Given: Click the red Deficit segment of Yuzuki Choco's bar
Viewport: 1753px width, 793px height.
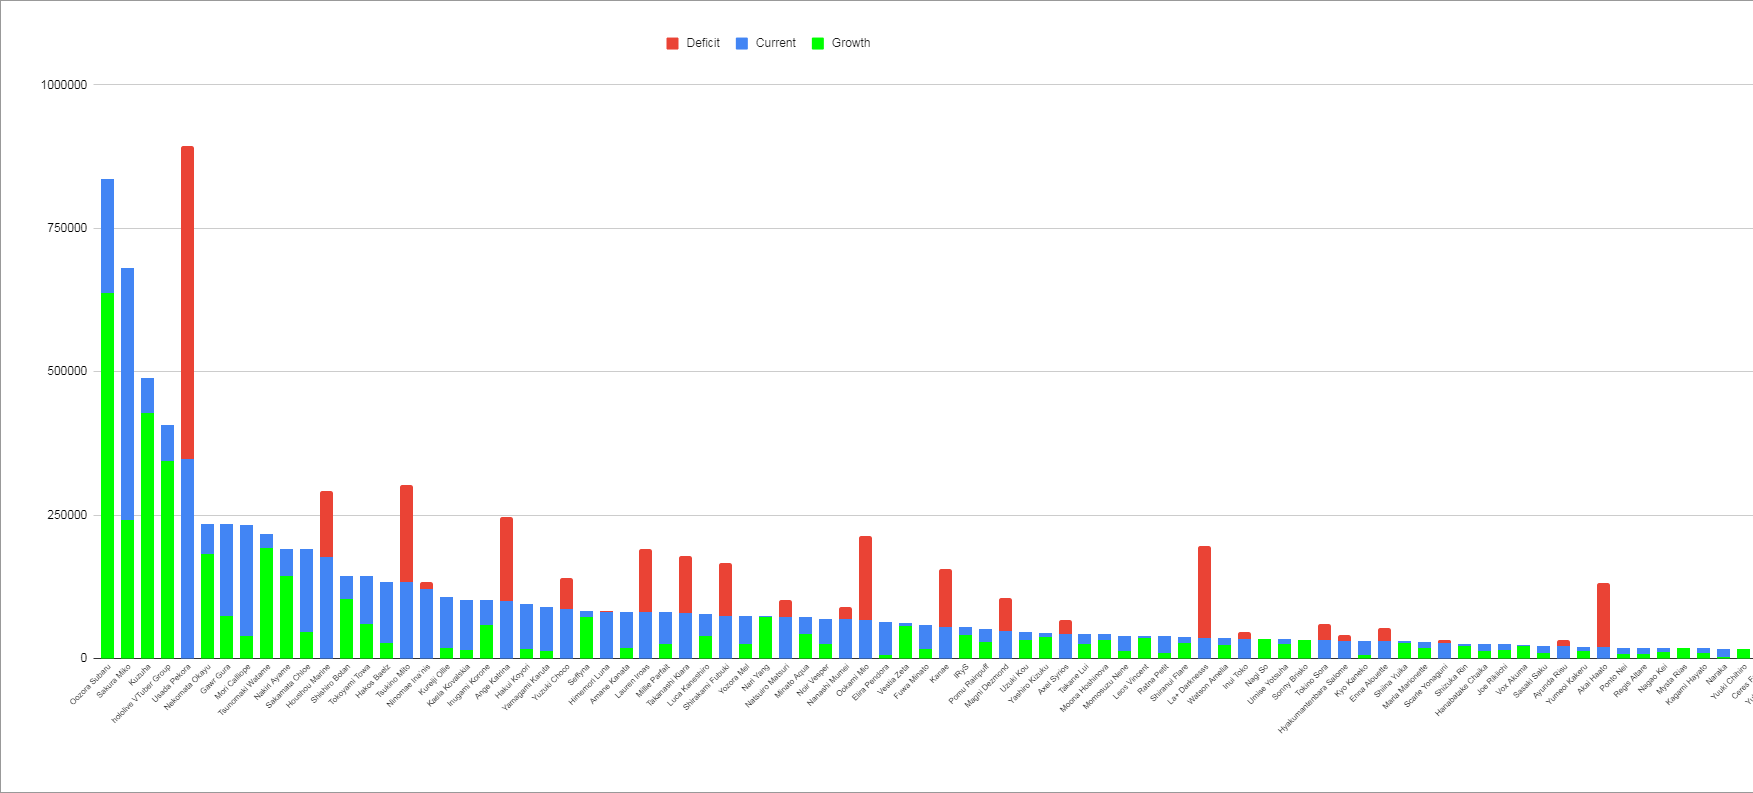Looking at the screenshot, I should pyautogui.click(x=566, y=594).
